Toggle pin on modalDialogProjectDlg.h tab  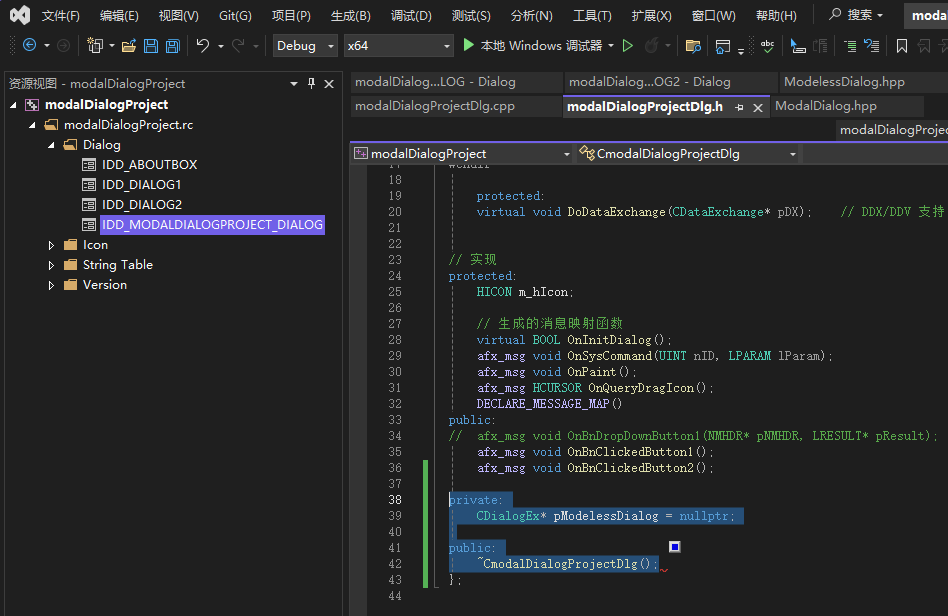(739, 106)
